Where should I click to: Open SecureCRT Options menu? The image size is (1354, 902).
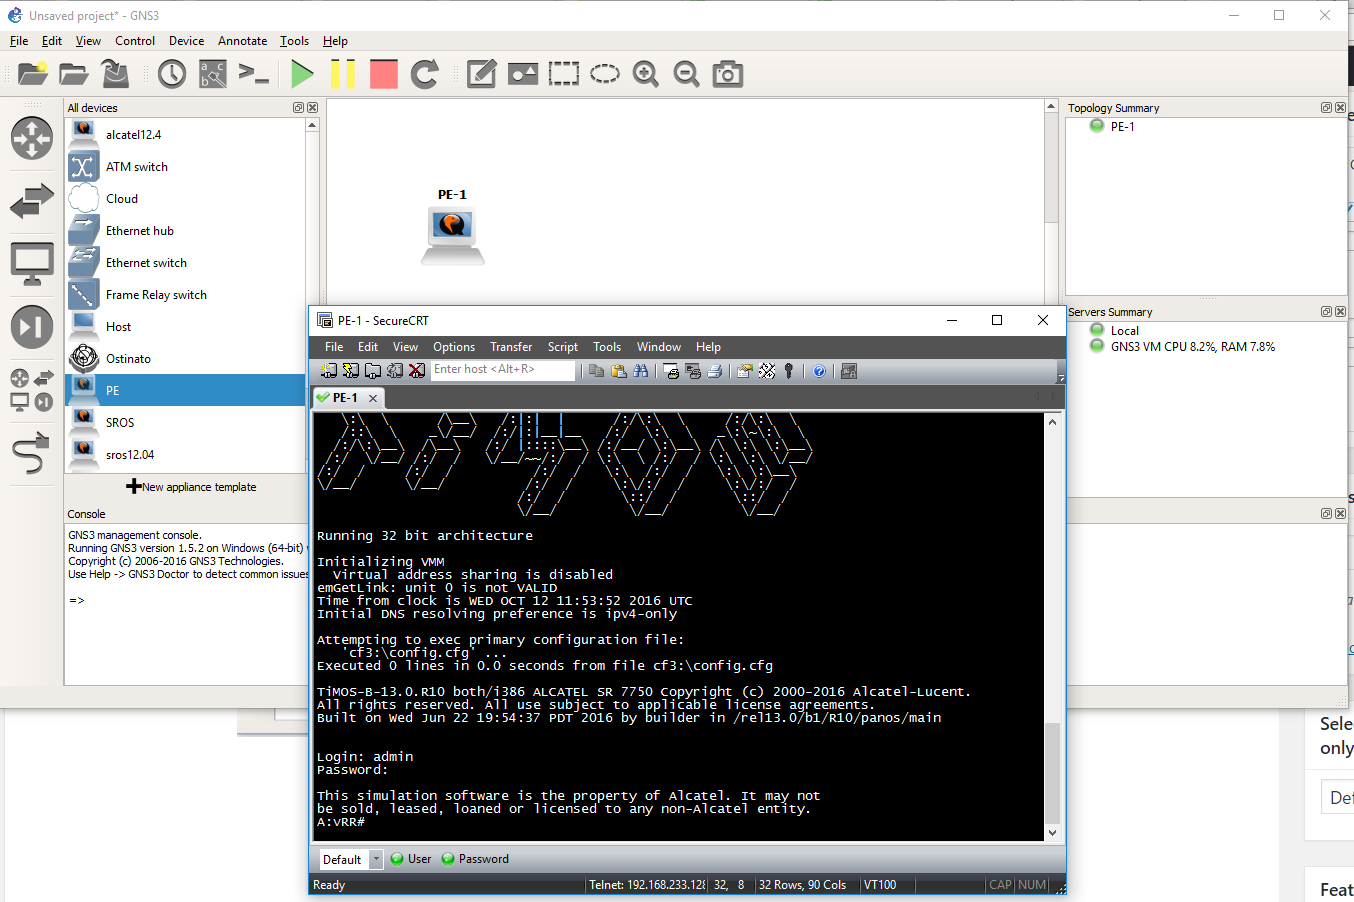[x=454, y=347]
